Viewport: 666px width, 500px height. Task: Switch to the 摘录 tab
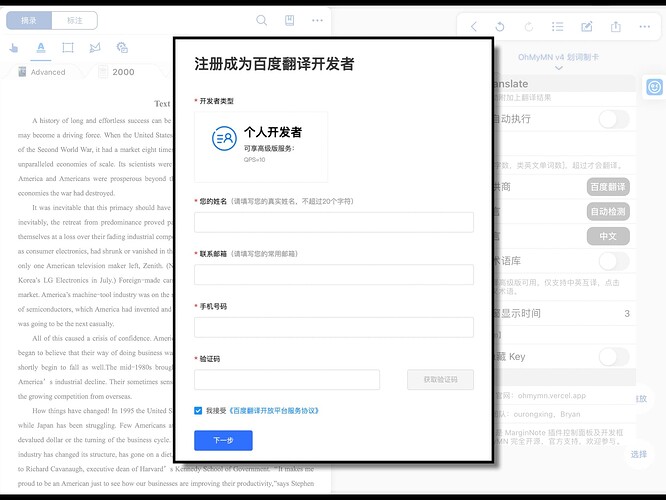click(29, 20)
